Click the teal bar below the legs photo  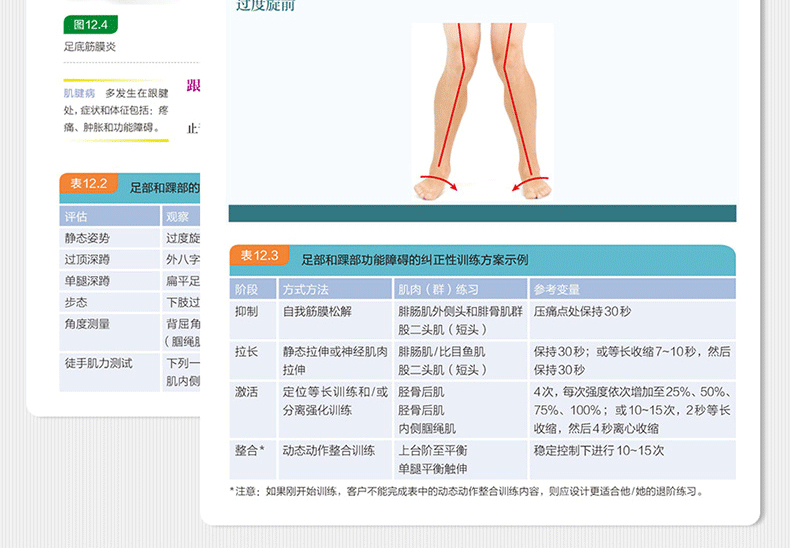481,213
